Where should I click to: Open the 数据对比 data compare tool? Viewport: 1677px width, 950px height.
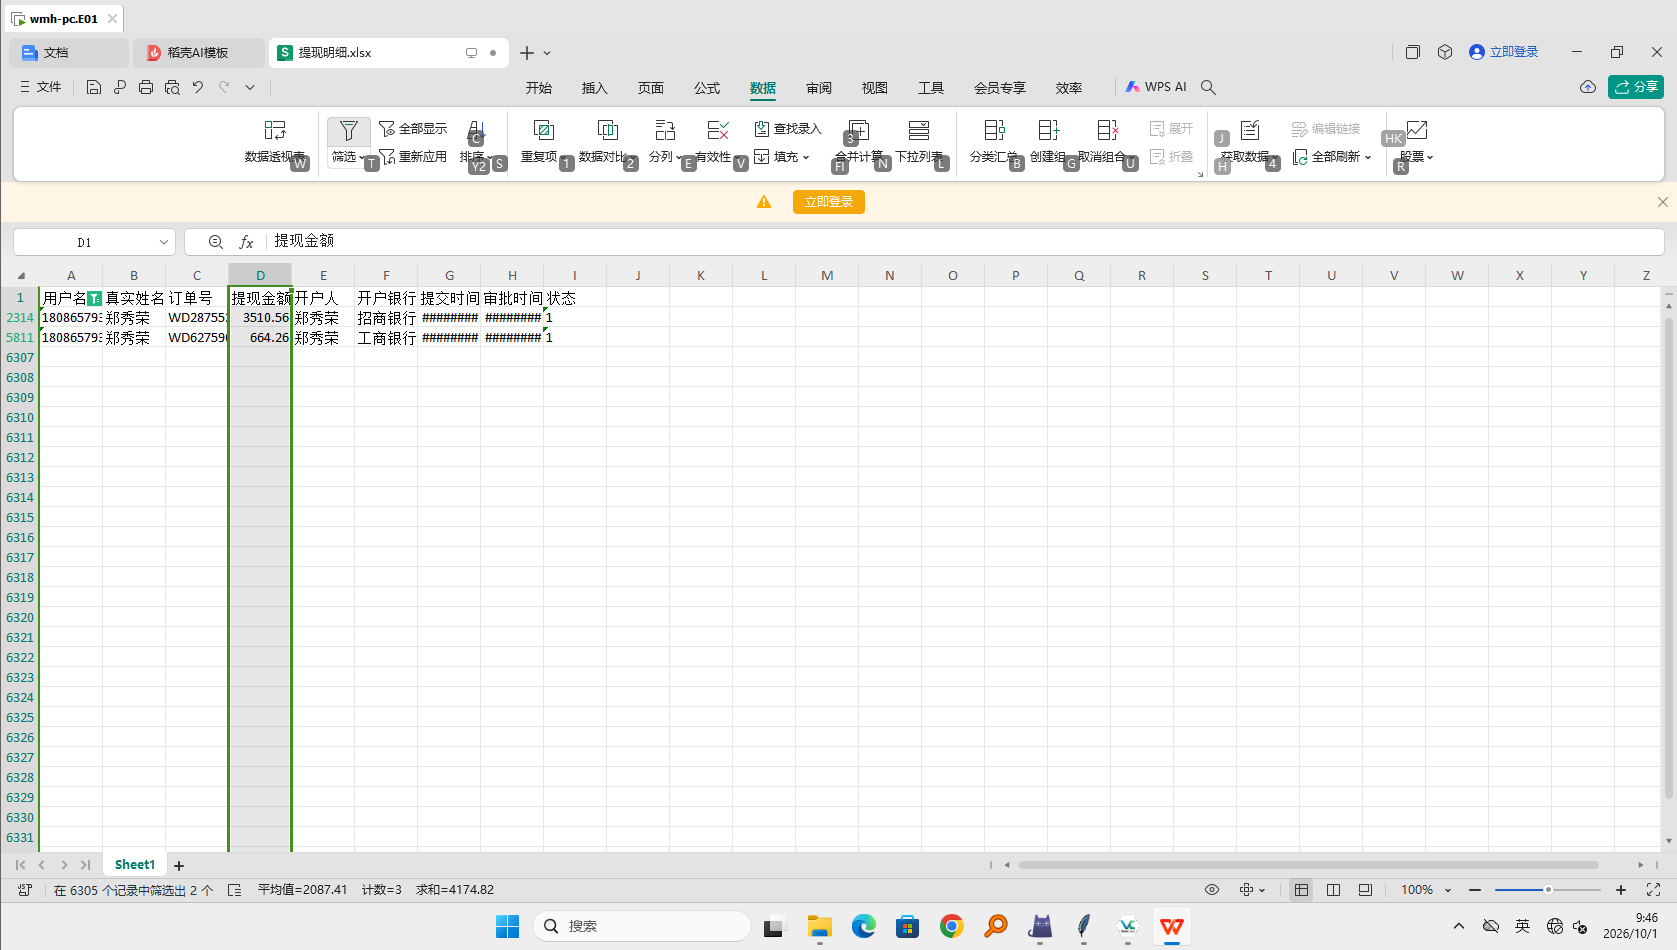[607, 141]
